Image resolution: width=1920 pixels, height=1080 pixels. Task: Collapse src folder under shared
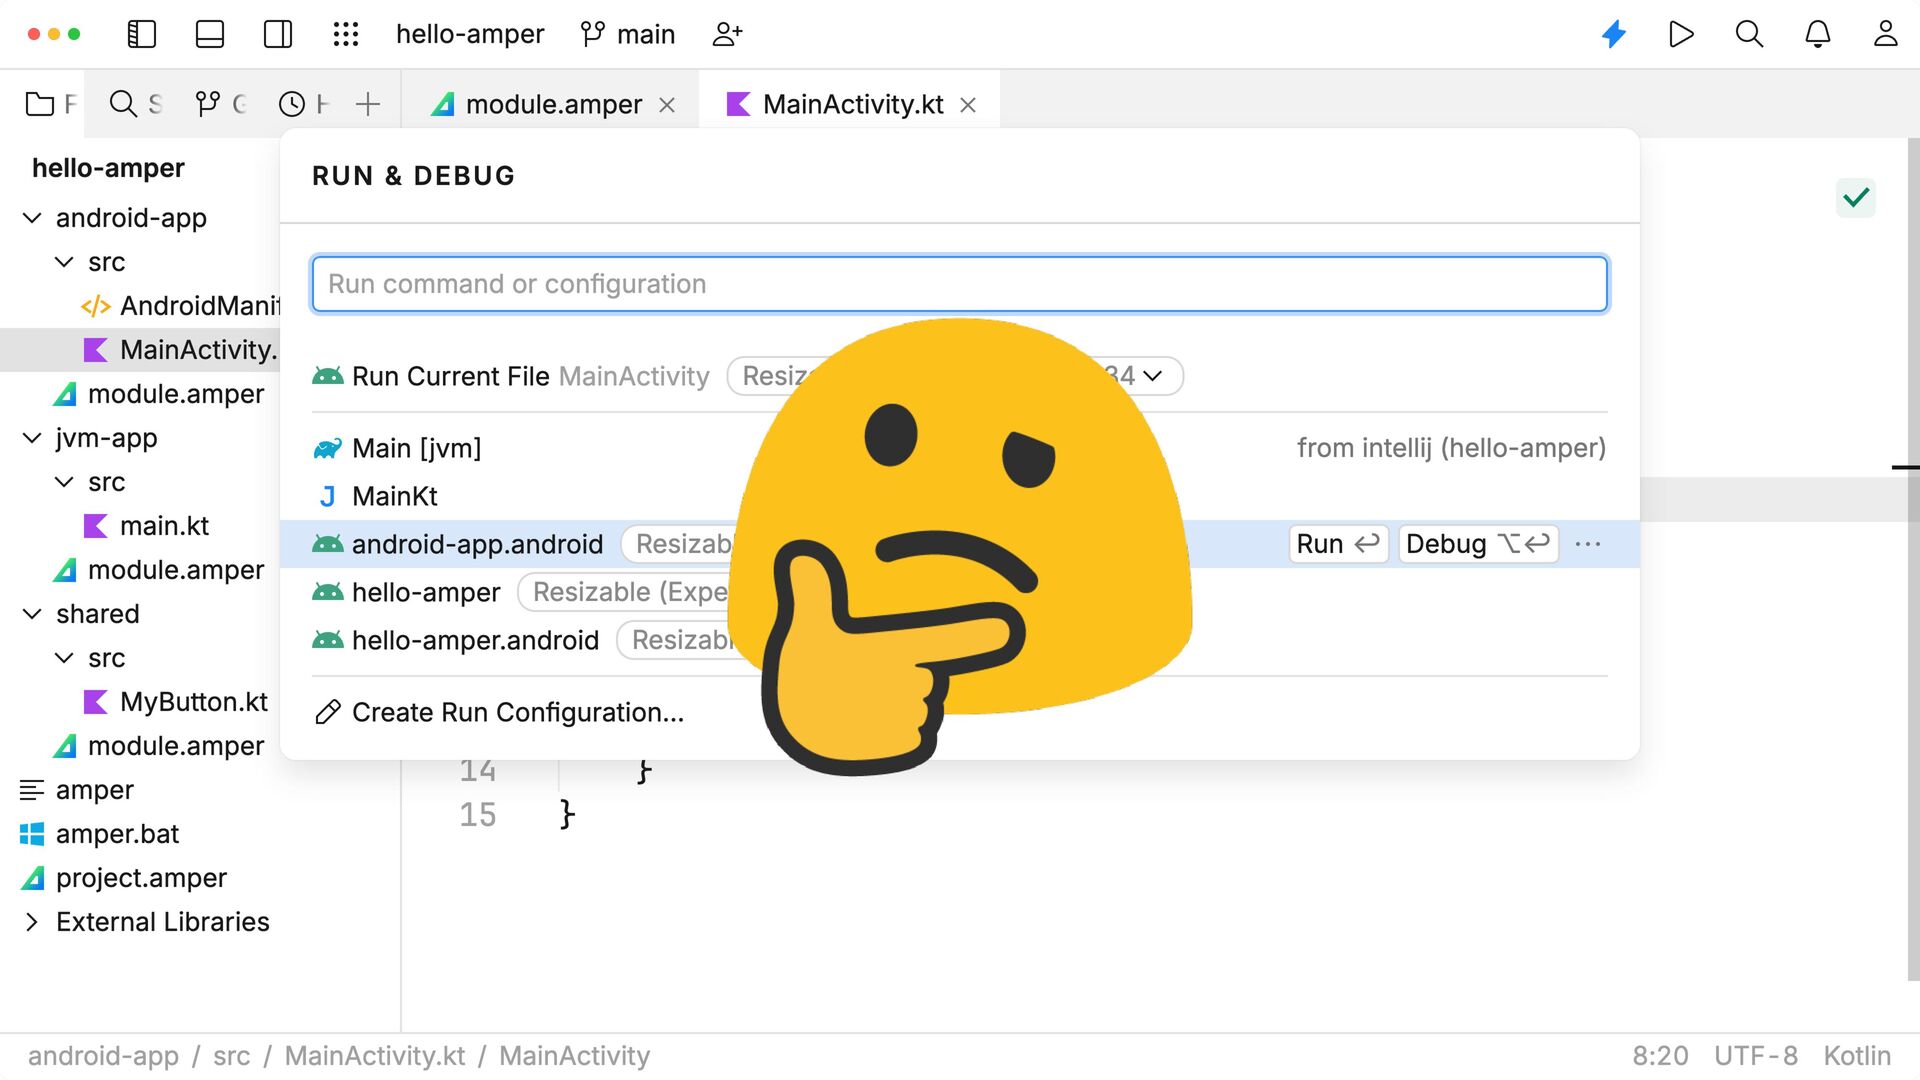(64, 658)
